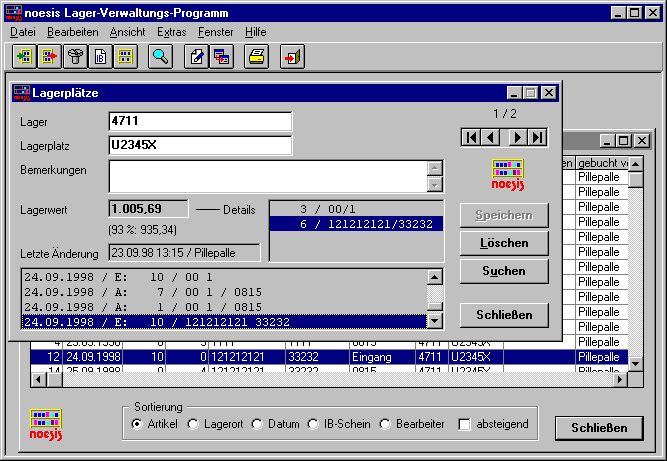The width and height of the screenshot is (667, 461).
Task: Click the table vertical scrollbar thumb
Action: tap(636, 179)
